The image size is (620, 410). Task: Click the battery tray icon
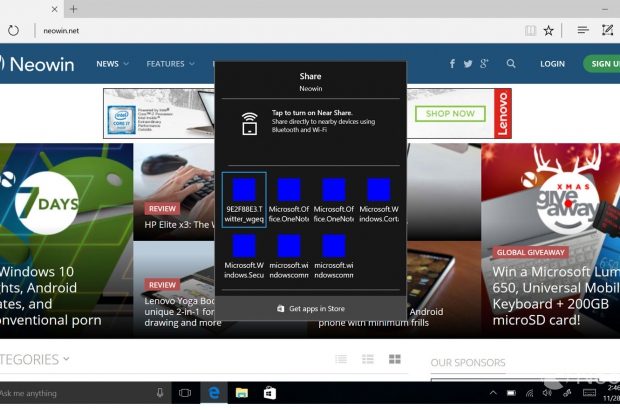[512, 393]
